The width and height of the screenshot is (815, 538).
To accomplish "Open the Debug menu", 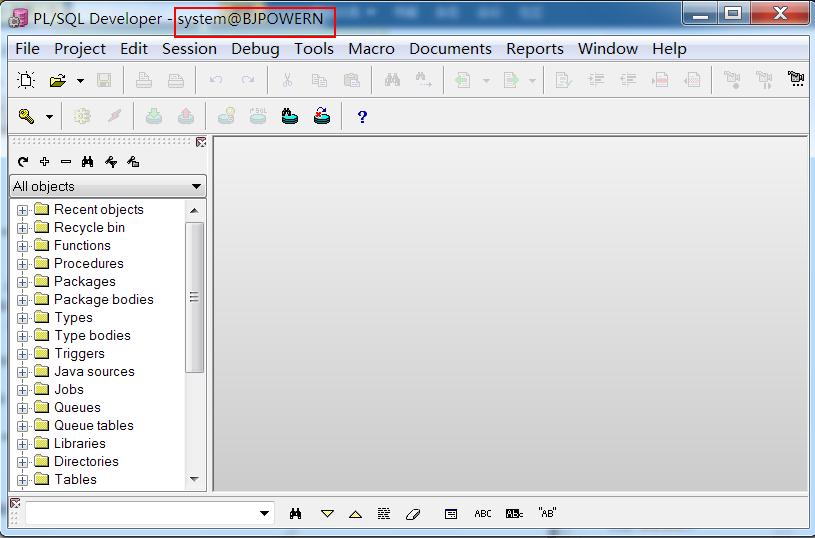I will [255, 48].
